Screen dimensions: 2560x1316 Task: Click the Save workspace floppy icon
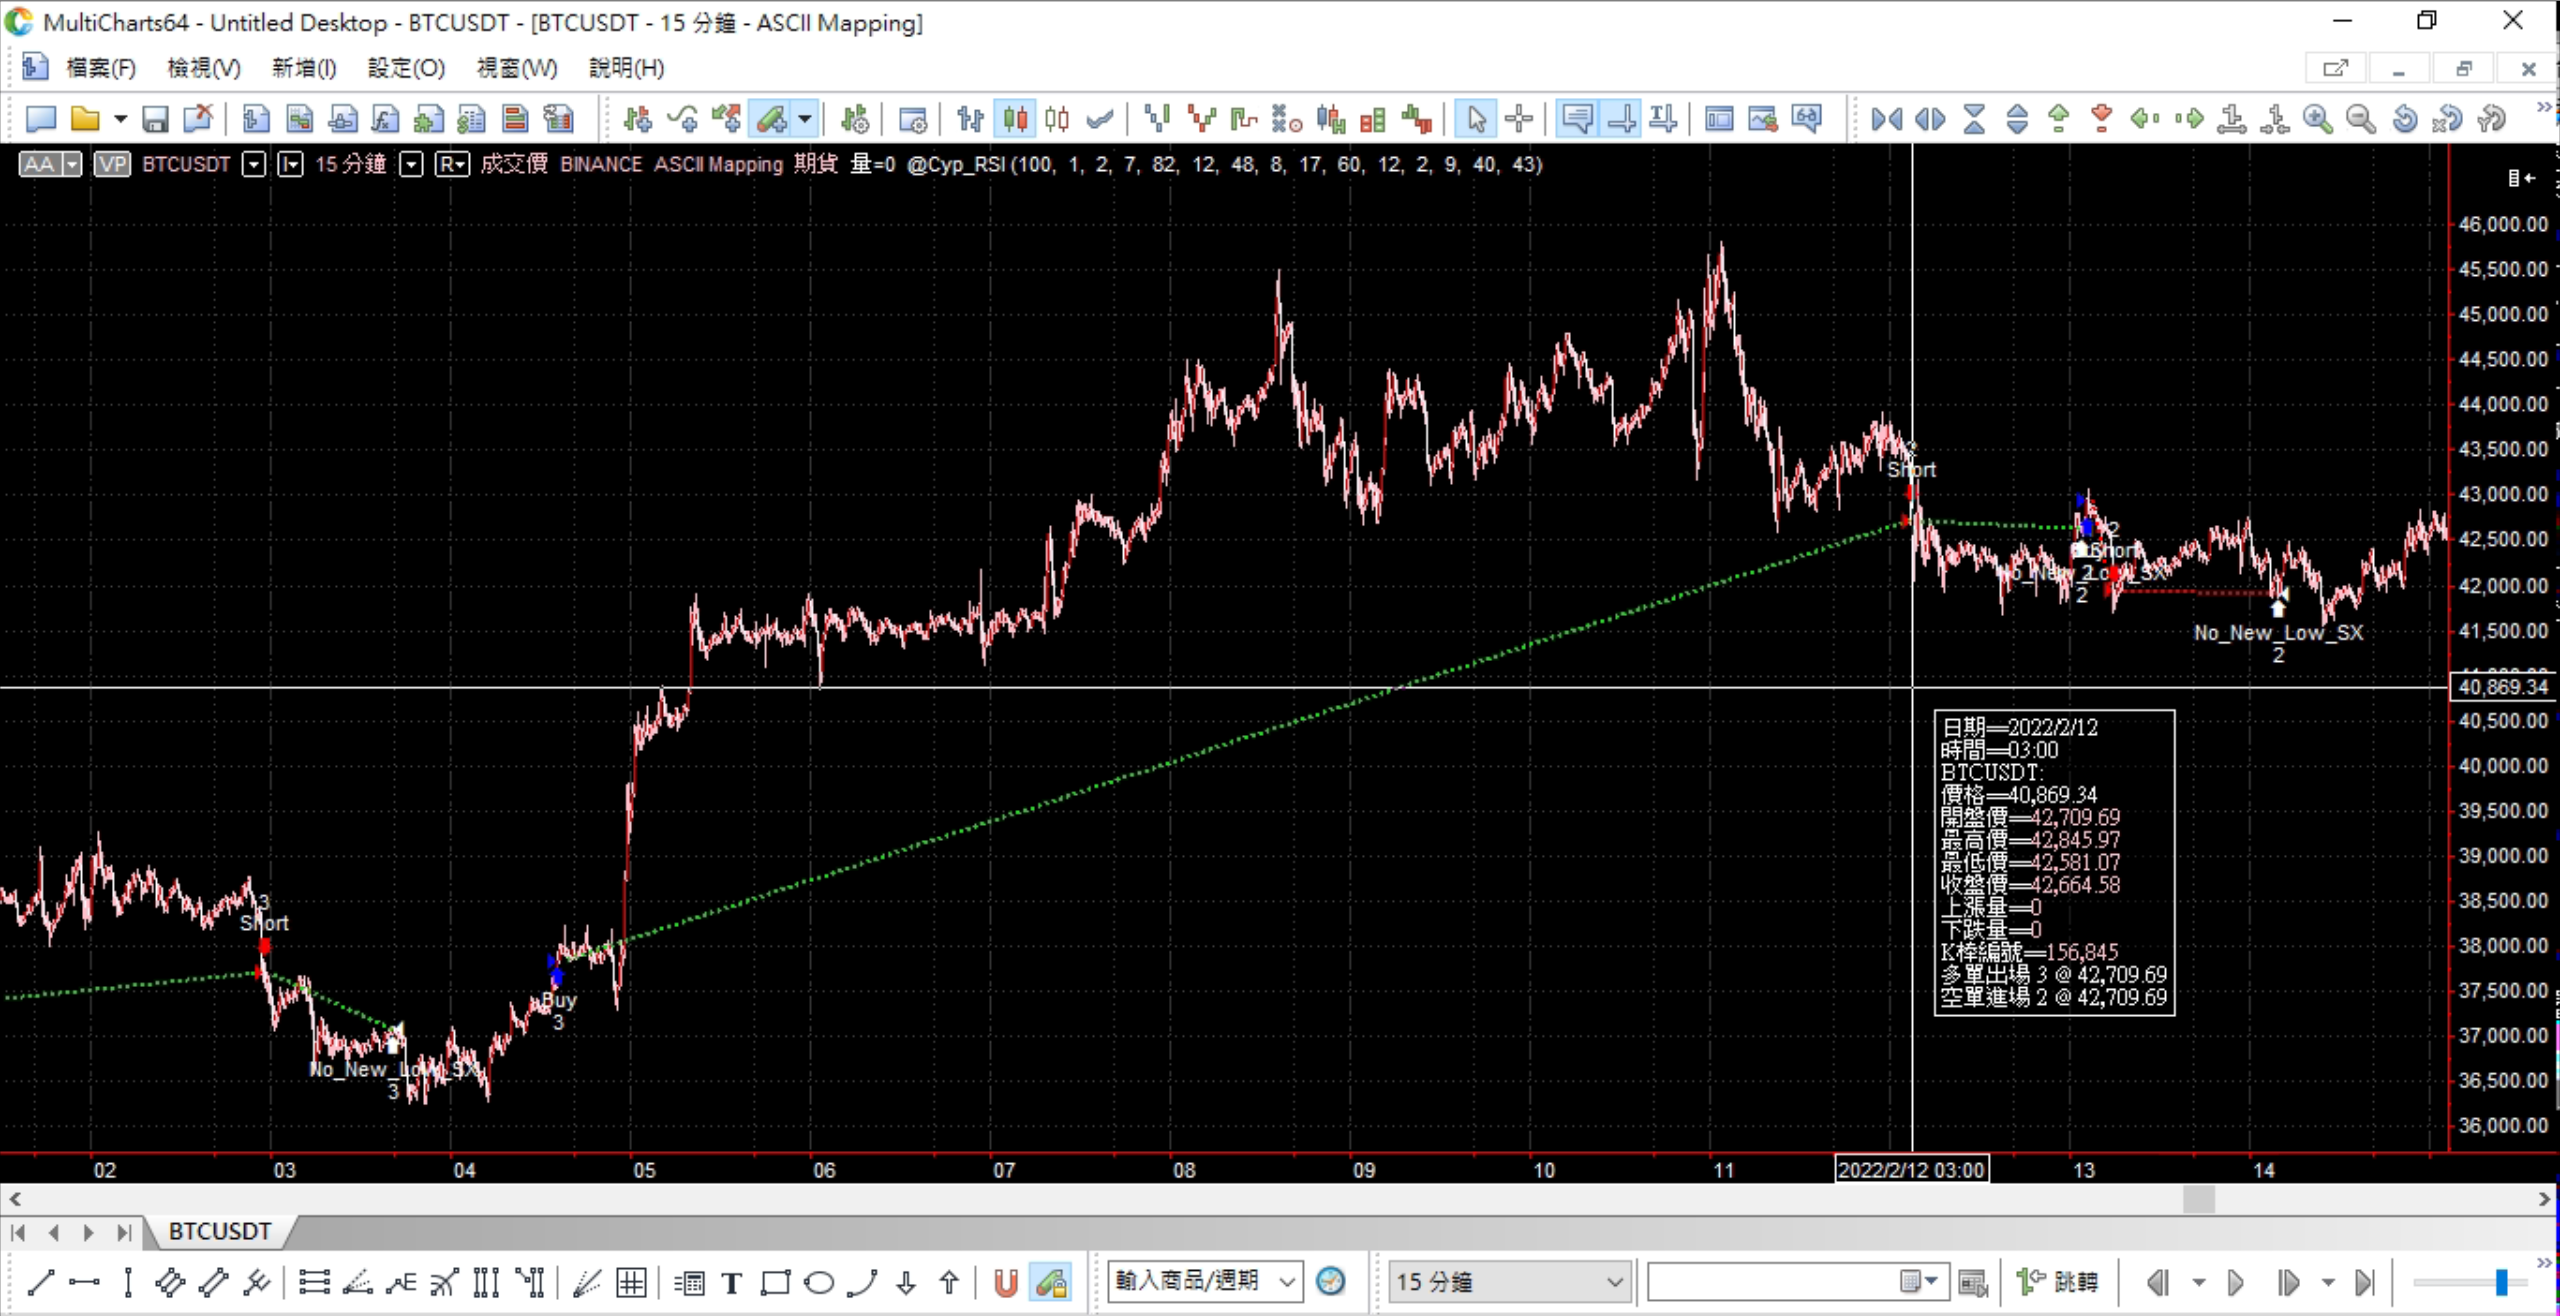(x=155, y=120)
